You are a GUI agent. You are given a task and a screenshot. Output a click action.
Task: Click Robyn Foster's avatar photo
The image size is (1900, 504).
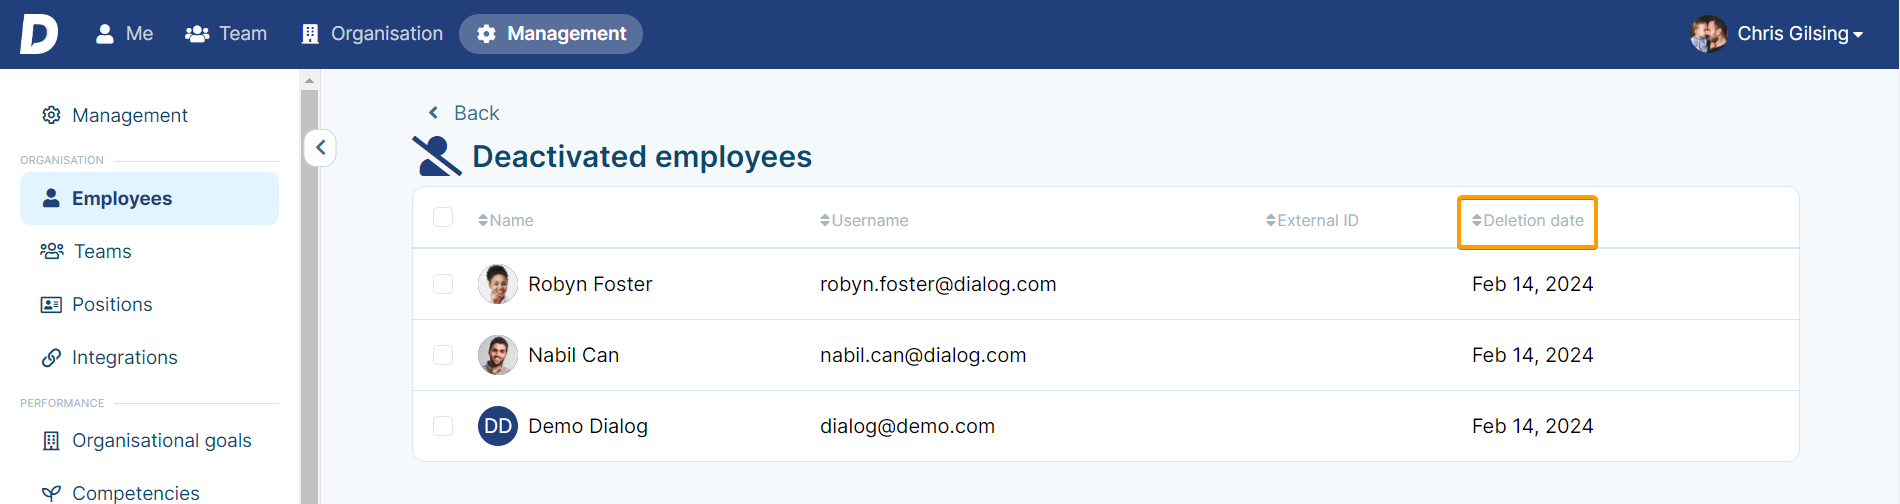click(x=498, y=284)
